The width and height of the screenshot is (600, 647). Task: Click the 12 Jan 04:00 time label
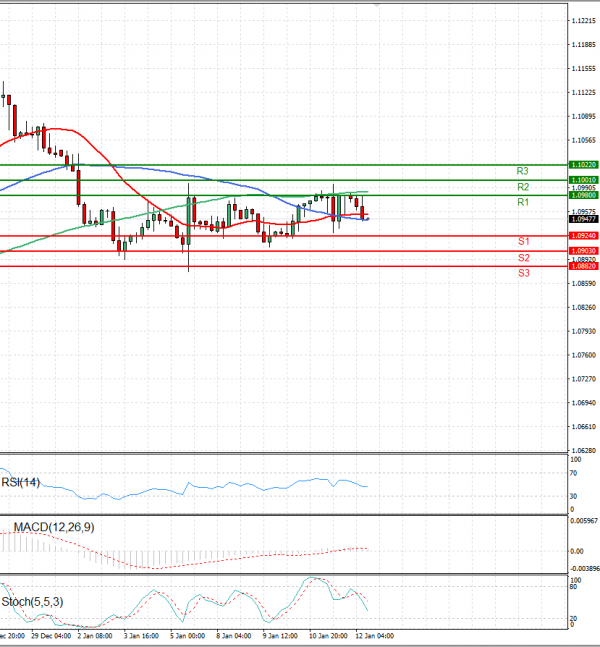(375, 636)
